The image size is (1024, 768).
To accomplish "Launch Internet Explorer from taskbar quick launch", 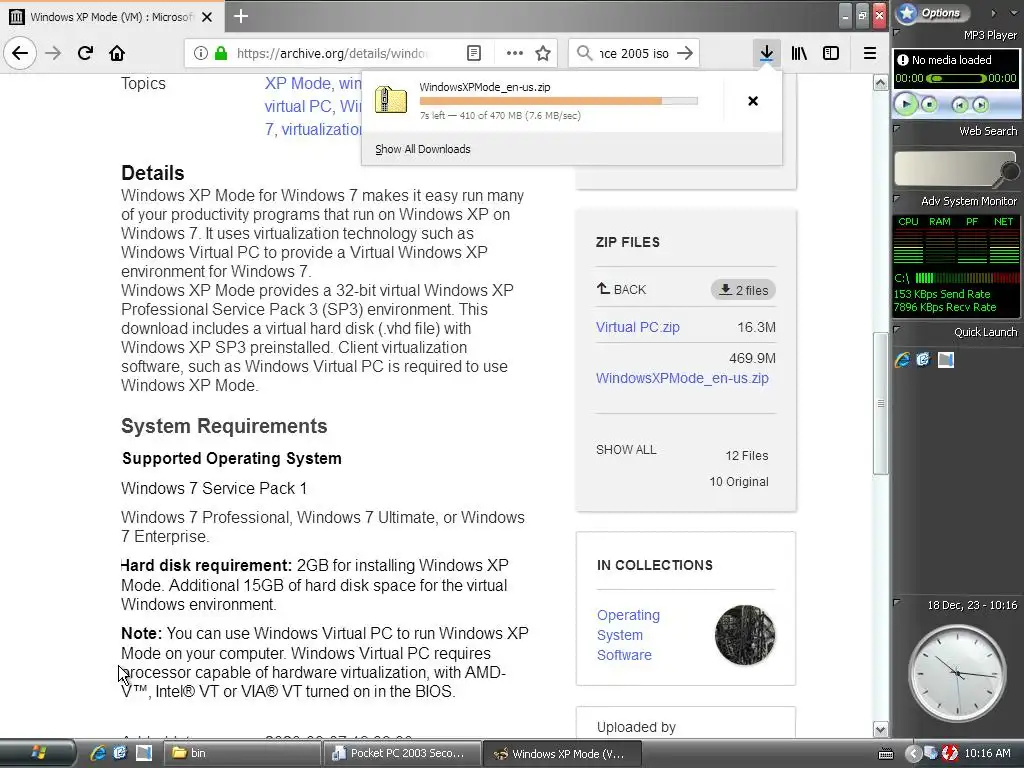I will [98, 753].
